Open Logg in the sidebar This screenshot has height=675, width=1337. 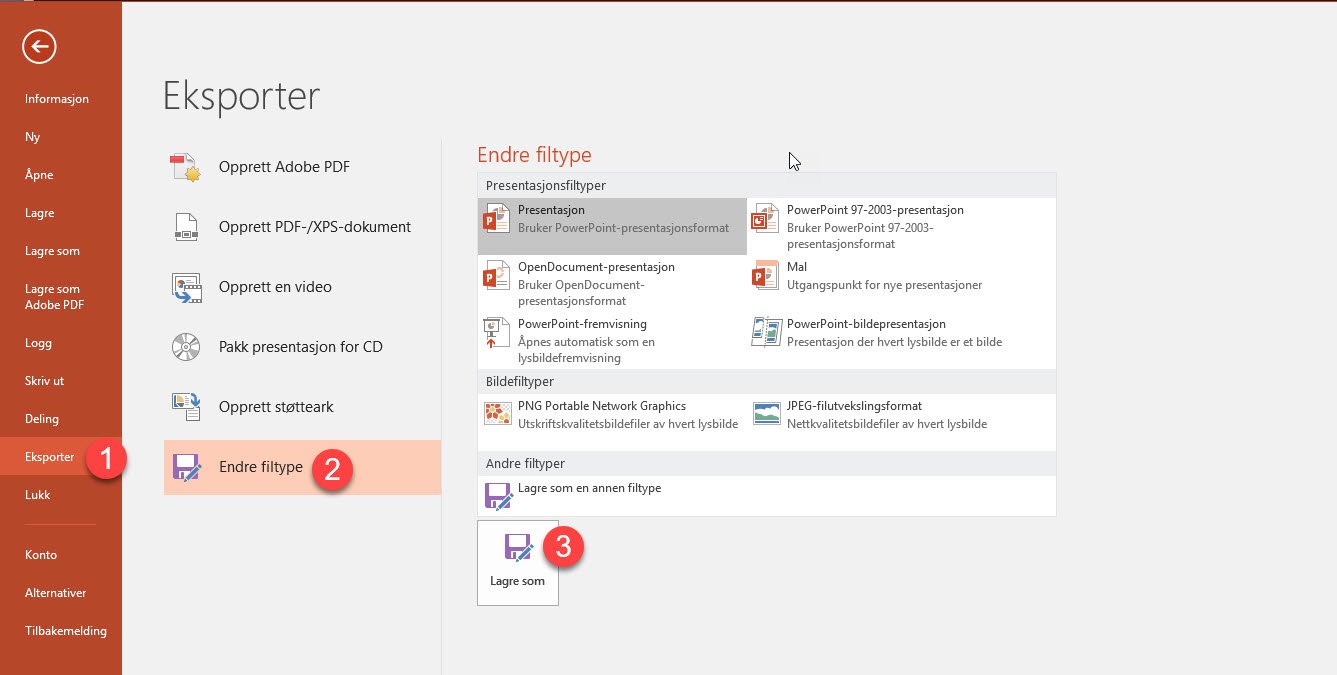click(x=38, y=343)
